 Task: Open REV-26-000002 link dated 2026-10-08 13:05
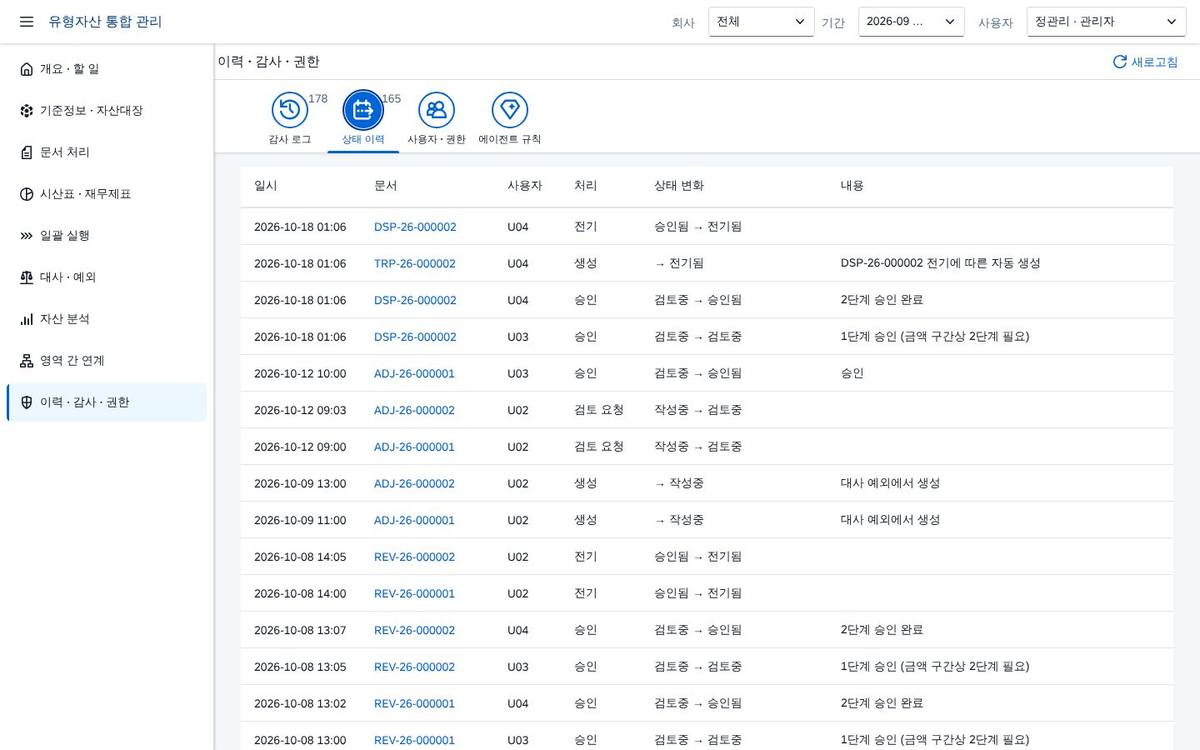414,667
